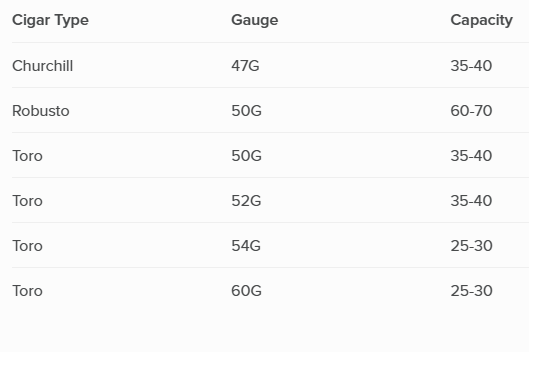The width and height of the screenshot is (537, 372).
Task: Click the 50G gauge in Robusto row
Action: coord(246,111)
